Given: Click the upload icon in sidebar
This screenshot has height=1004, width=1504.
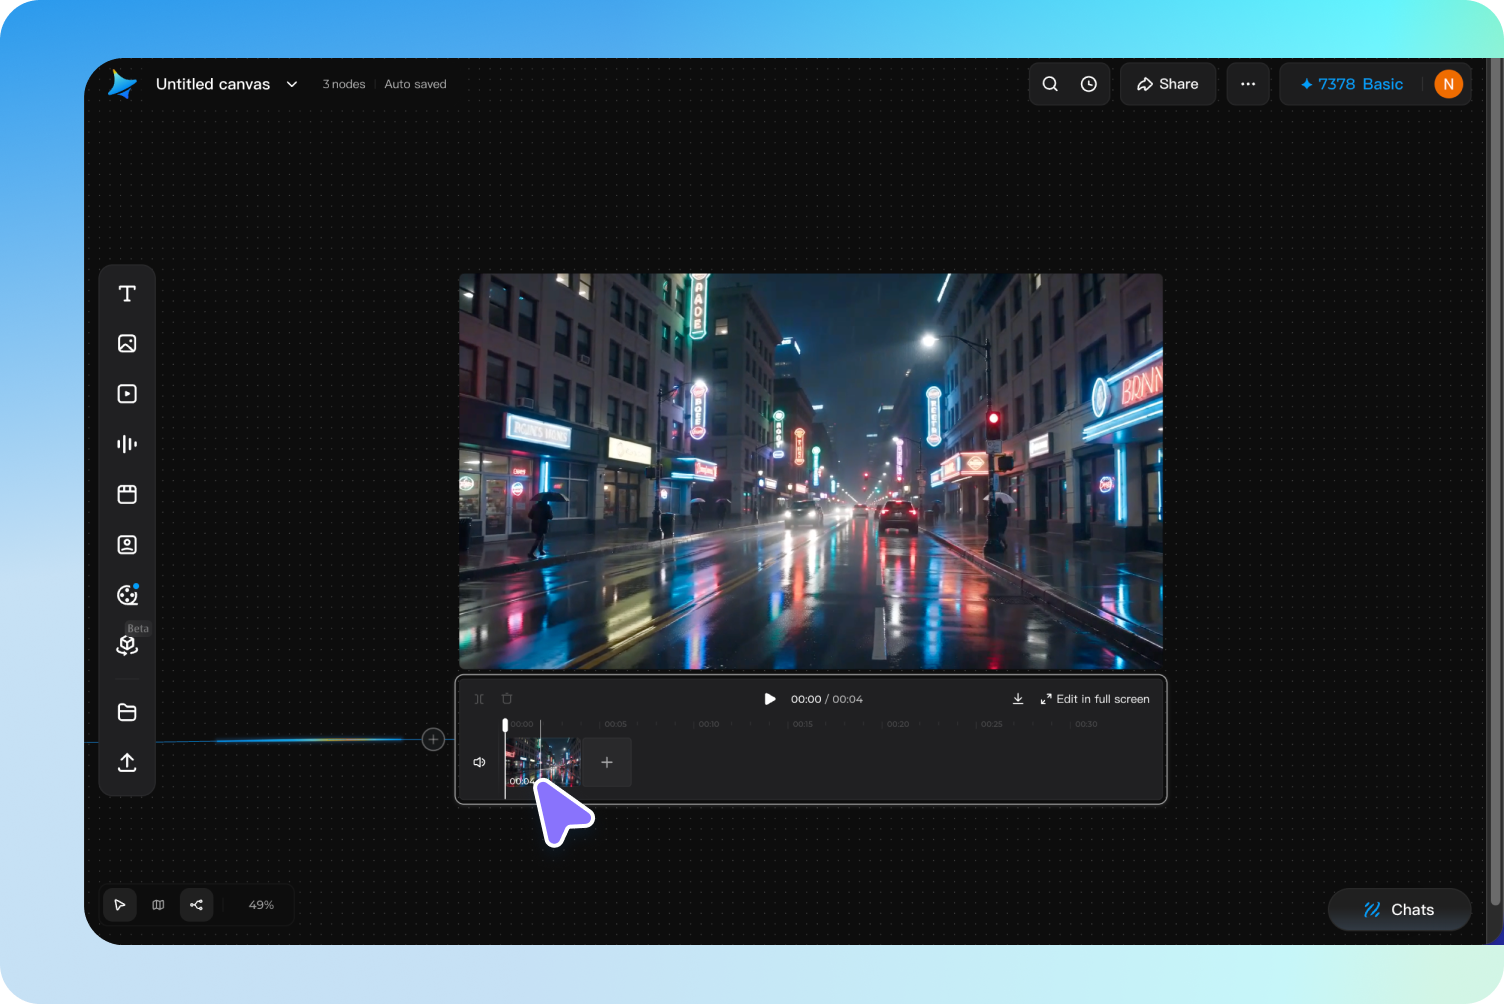Looking at the screenshot, I should point(127,762).
